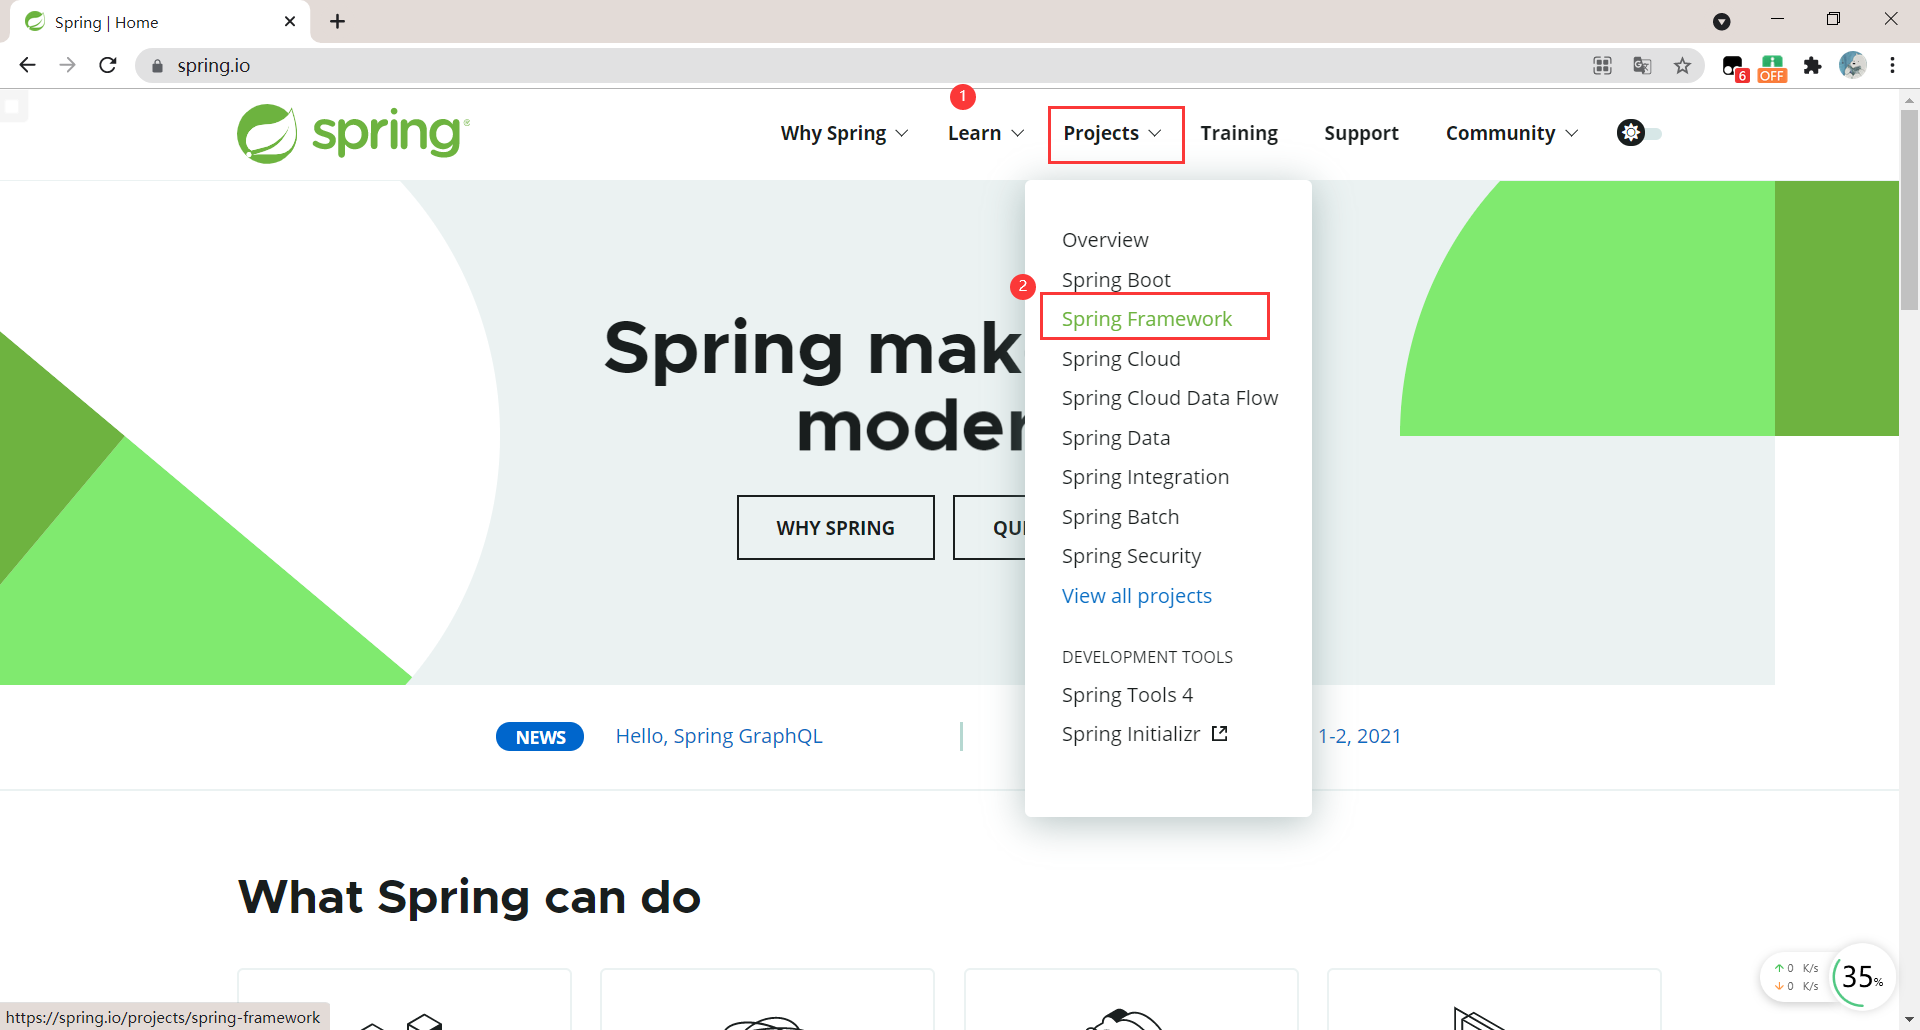Choose Spring Framework from the menu
Image resolution: width=1920 pixels, height=1030 pixels.
coord(1147,319)
